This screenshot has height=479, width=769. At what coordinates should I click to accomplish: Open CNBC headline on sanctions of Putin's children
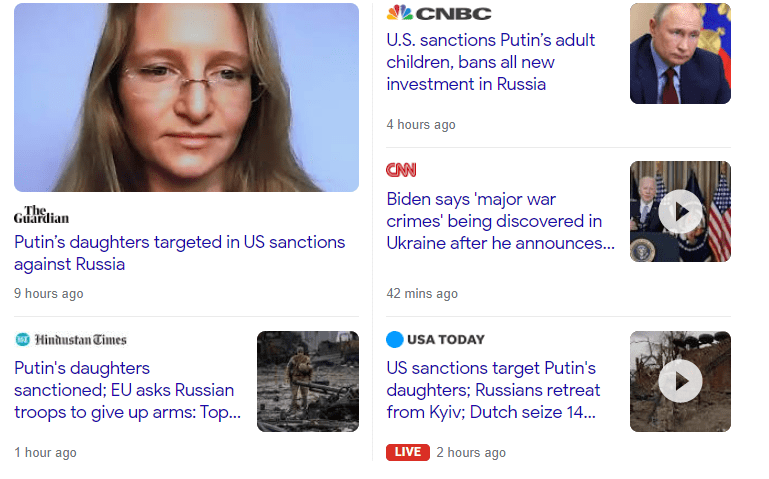(490, 62)
